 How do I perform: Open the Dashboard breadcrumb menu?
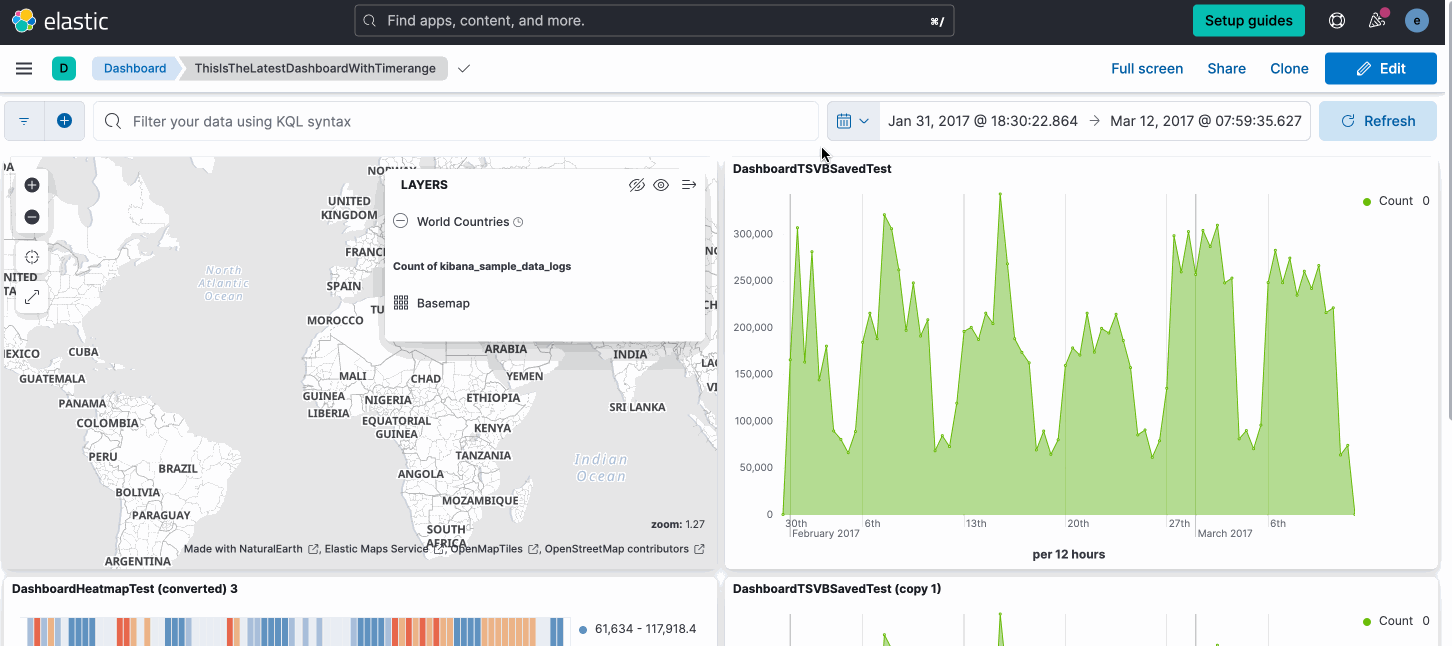point(134,68)
